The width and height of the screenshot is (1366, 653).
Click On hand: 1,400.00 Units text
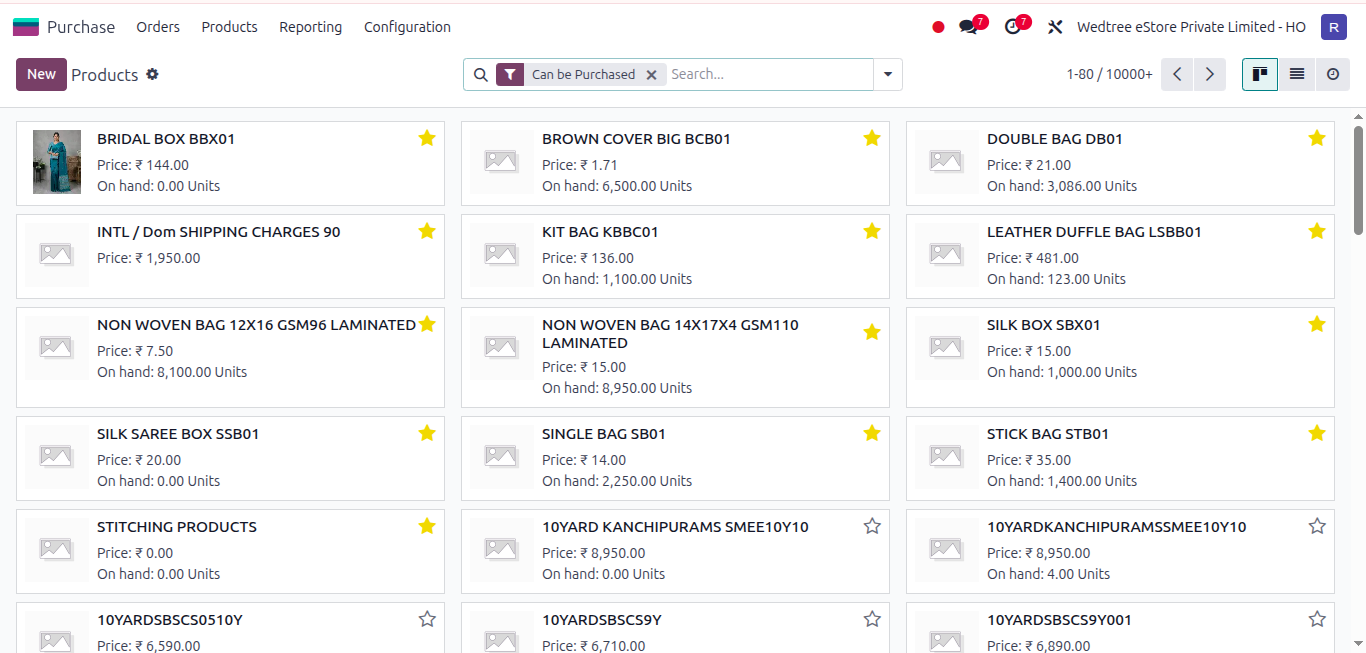point(1062,481)
